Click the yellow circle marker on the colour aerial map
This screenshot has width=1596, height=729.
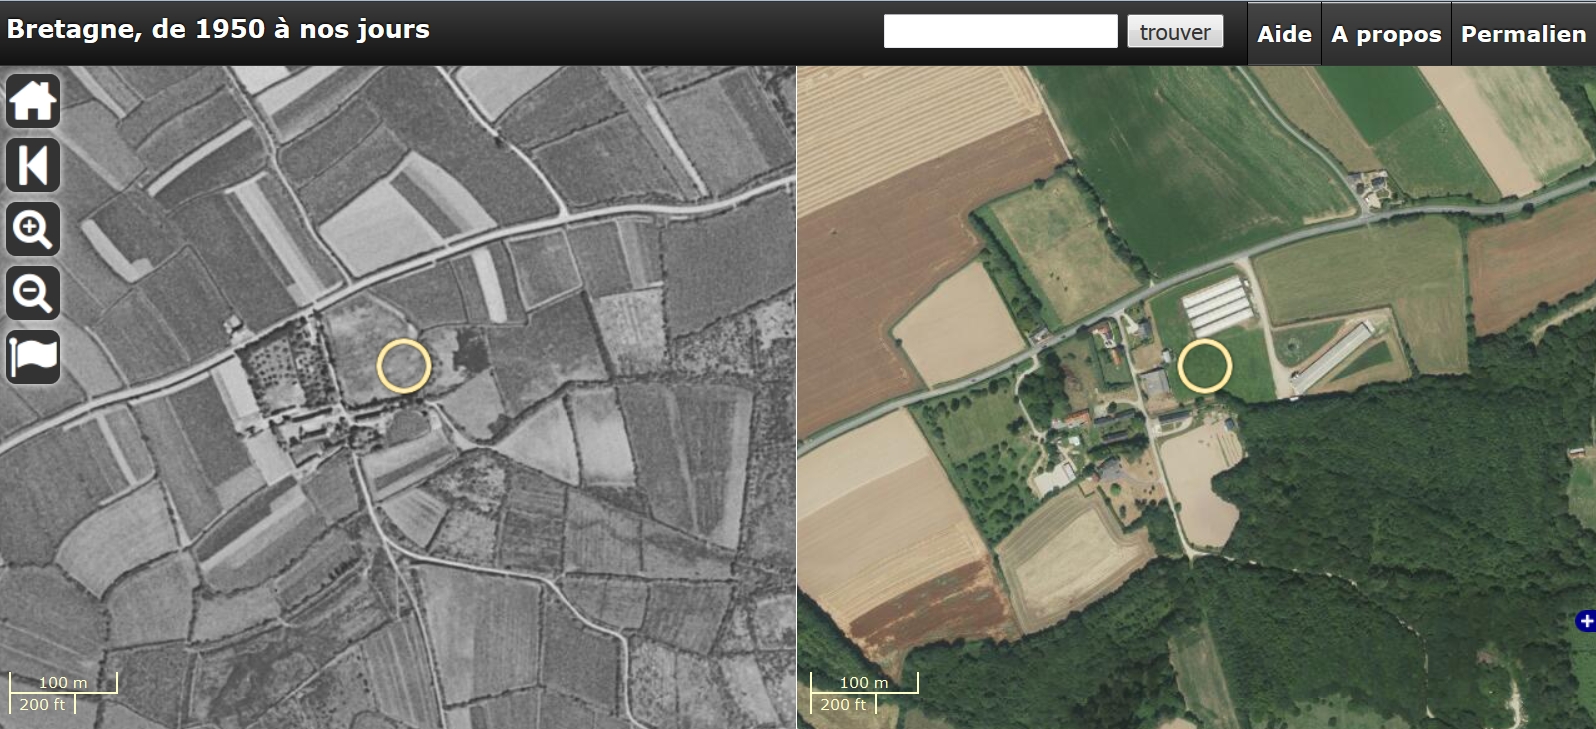pyautogui.click(x=1204, y=365)
